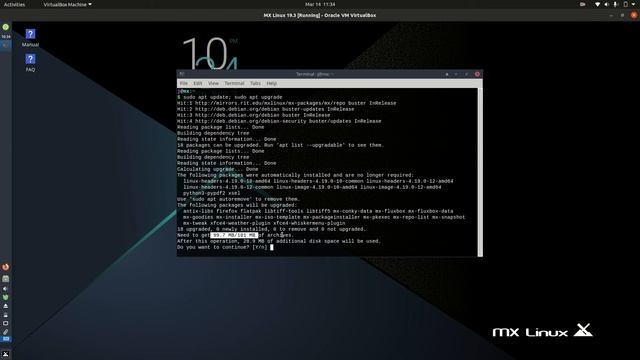Click the monitor icon in the MX panel
The width and height of the screenshot is (640, 360).
click(6, 323)
